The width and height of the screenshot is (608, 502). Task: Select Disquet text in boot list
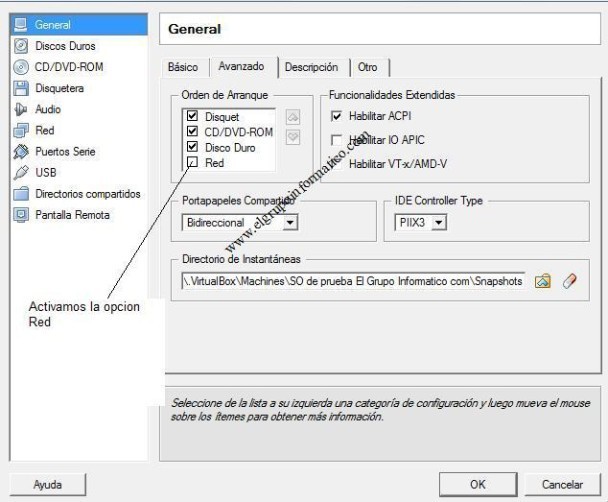click(x=222, y=117)
